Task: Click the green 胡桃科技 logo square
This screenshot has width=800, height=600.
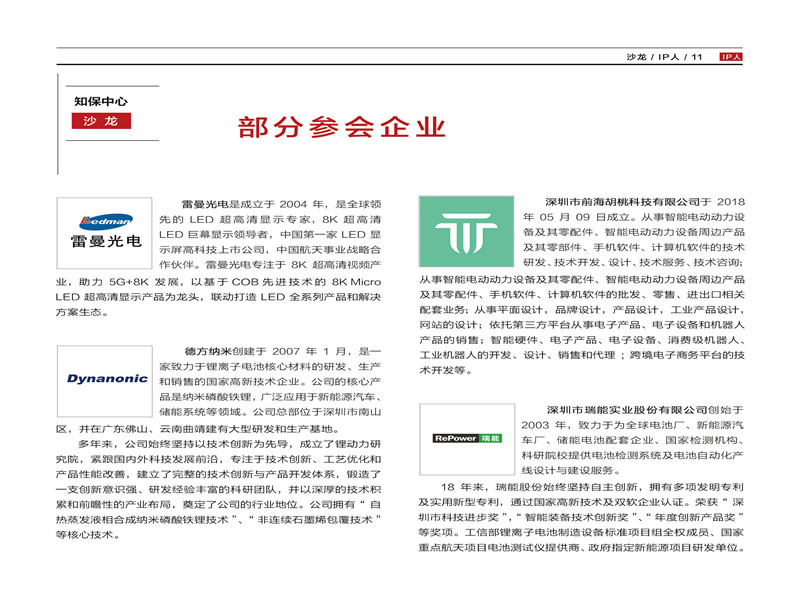Action: tap(466, 231)
